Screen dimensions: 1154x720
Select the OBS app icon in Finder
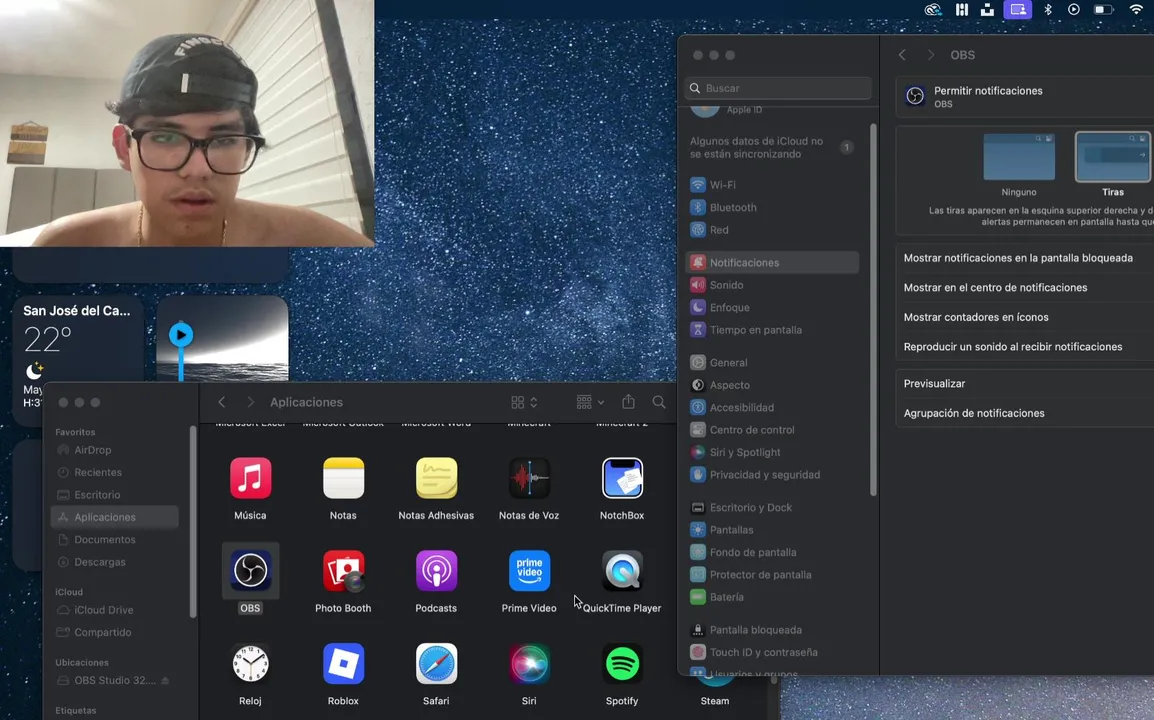(x=250, y=571)
